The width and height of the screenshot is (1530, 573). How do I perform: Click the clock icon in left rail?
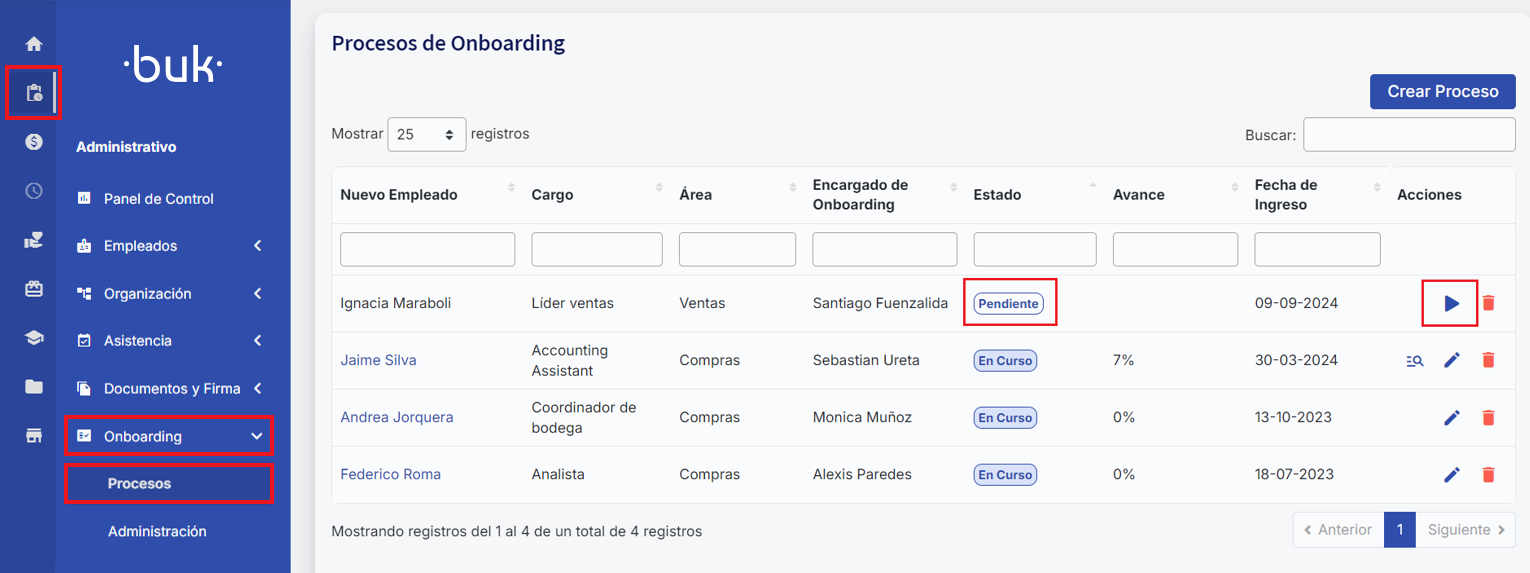click(x=34, y=191)
